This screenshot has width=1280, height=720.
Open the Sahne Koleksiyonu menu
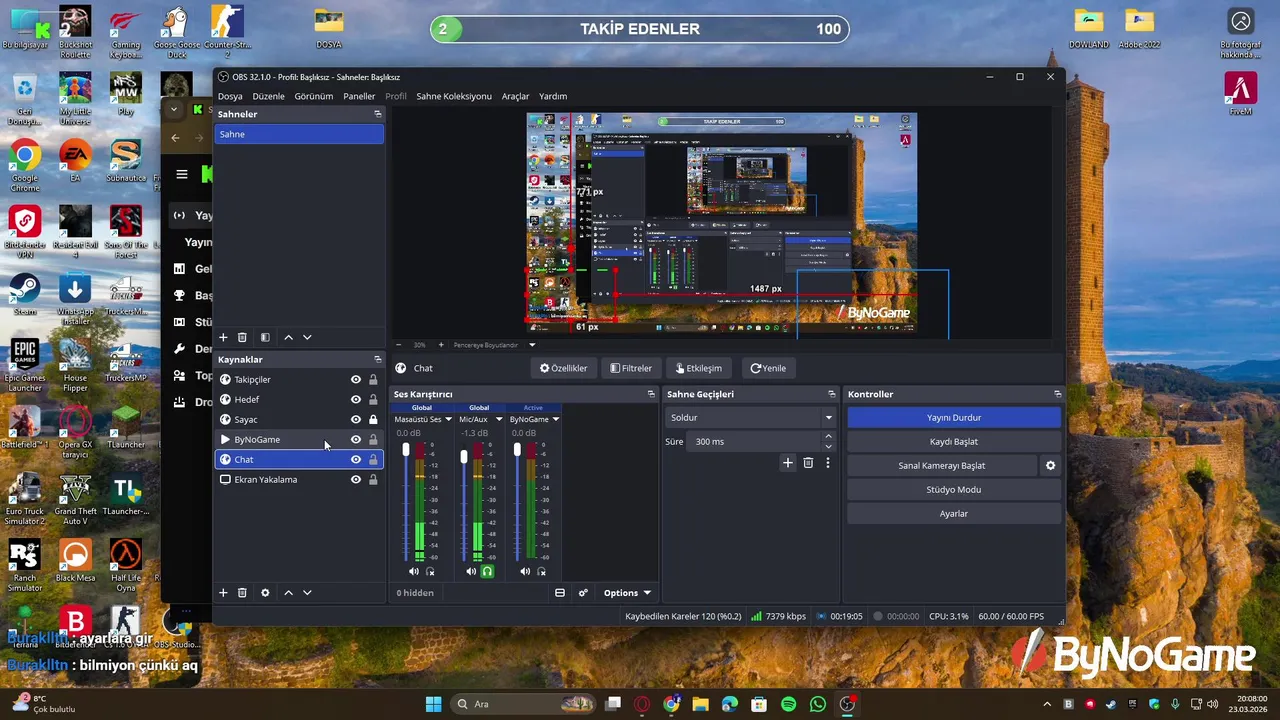[x=454, y=97]
